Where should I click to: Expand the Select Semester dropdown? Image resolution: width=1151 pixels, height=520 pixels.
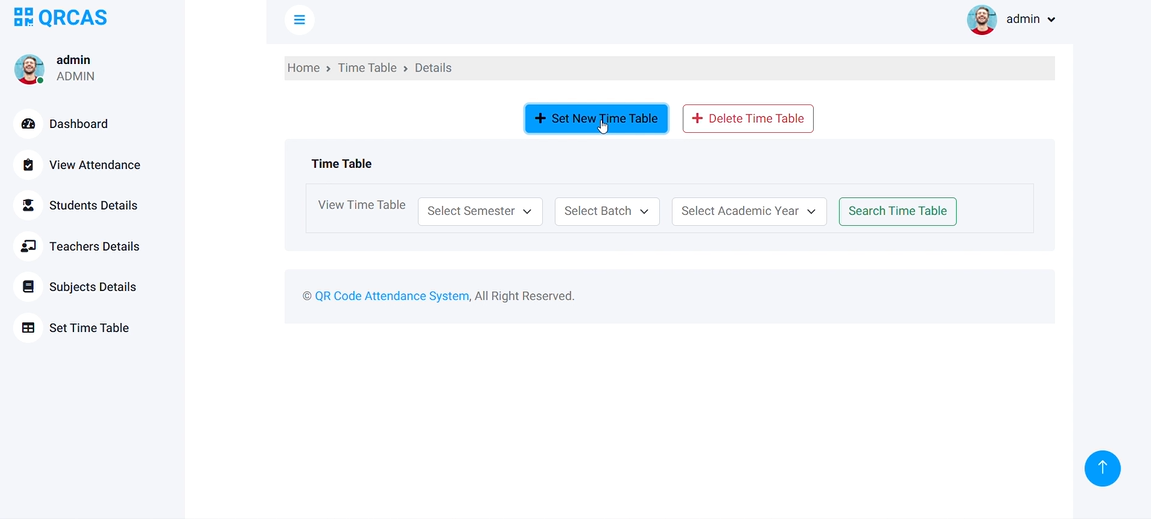tap(480, 211)
